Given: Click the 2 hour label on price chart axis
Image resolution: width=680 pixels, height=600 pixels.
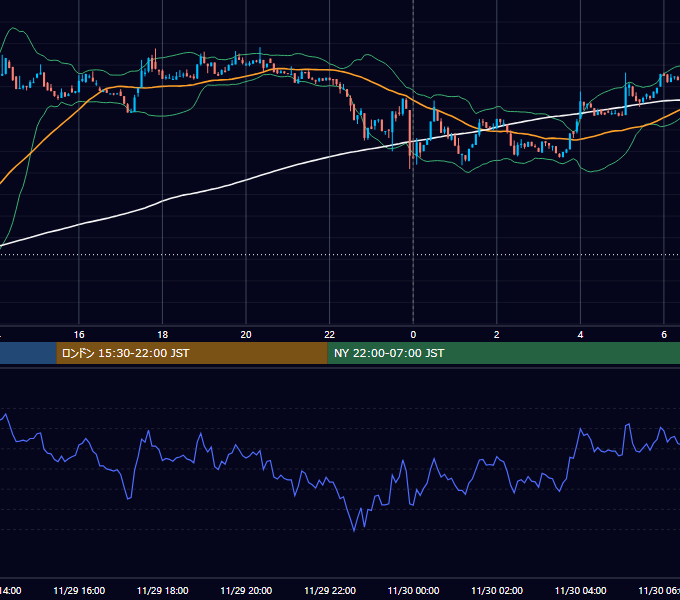Looking at the screenshot, I should [497, 335].
